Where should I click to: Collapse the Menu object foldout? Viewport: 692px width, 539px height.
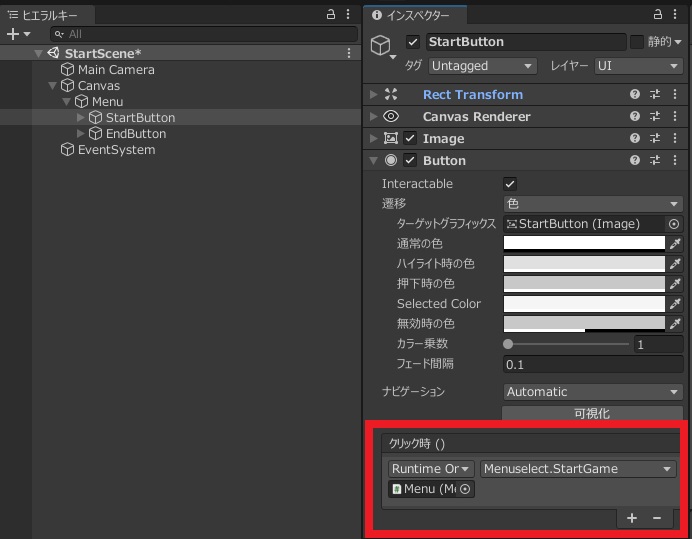[67, 102]
